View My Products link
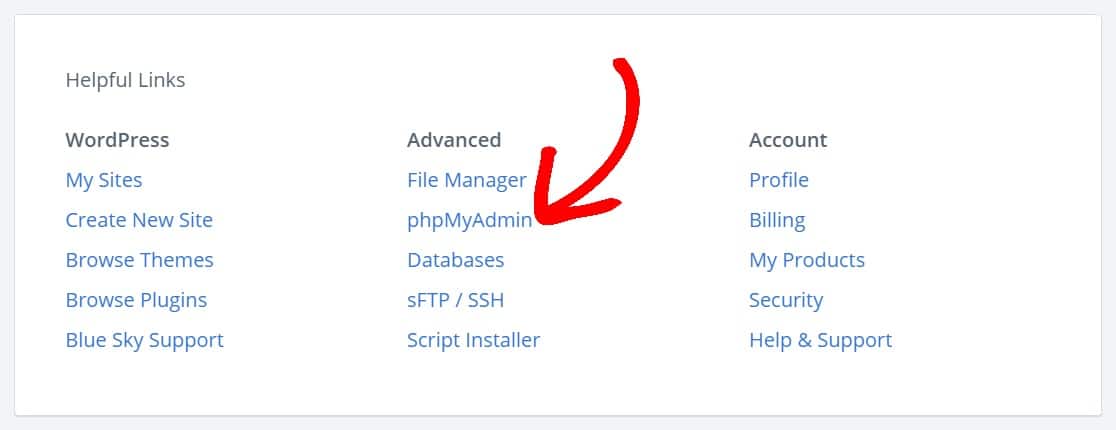 [x=806, y=260]
